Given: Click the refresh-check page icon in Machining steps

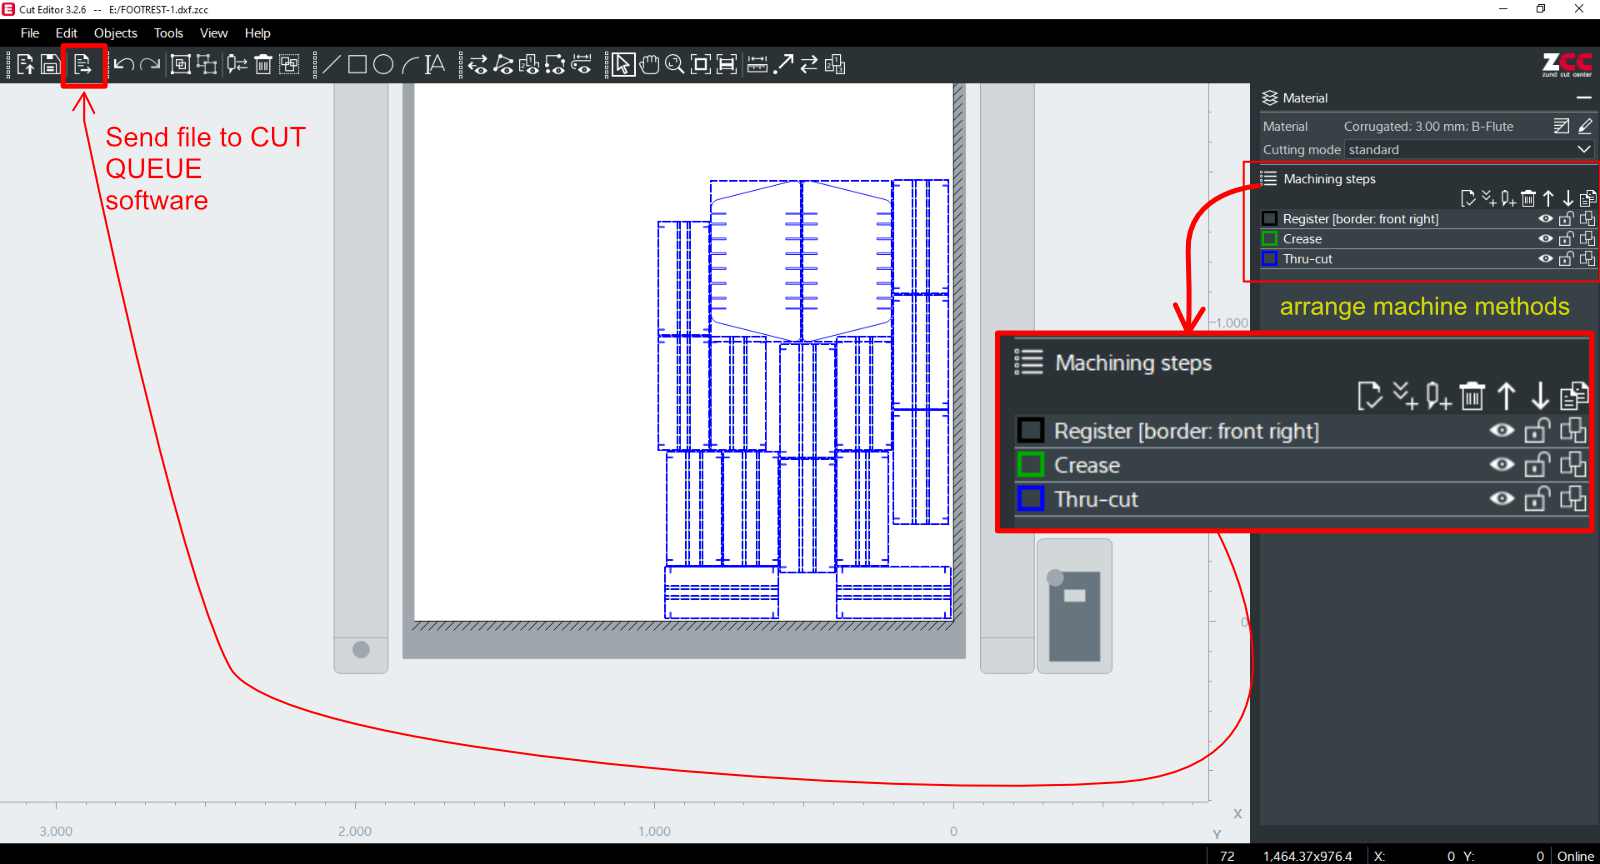Looking at the screenshot, I should pos(1467,198).
